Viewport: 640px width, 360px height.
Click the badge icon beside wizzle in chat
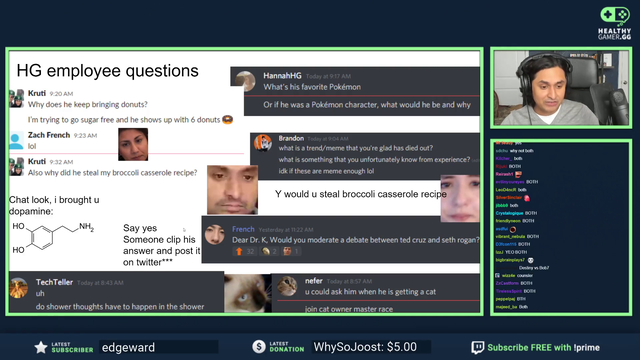point(497,276)
